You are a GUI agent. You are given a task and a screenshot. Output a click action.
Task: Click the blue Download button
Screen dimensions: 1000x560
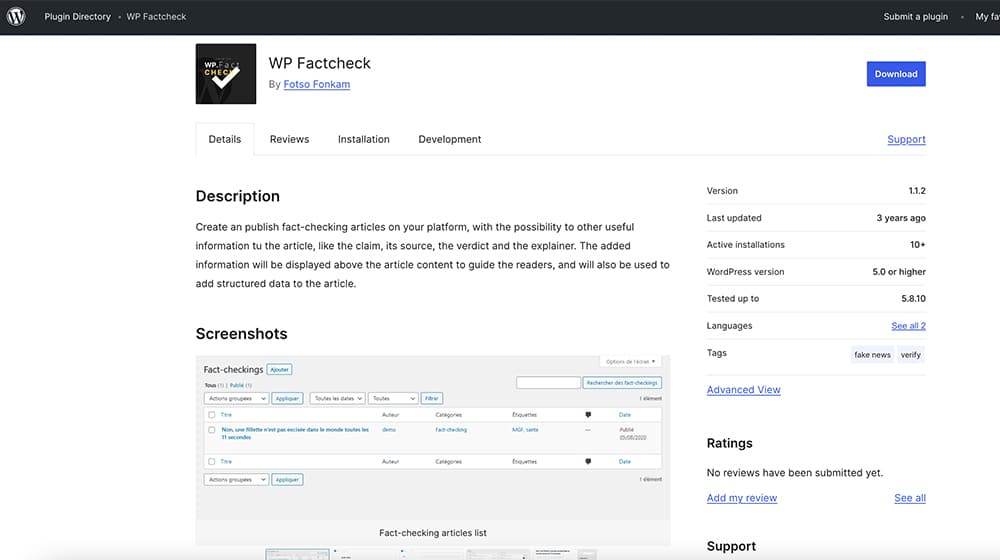(896, 74)
